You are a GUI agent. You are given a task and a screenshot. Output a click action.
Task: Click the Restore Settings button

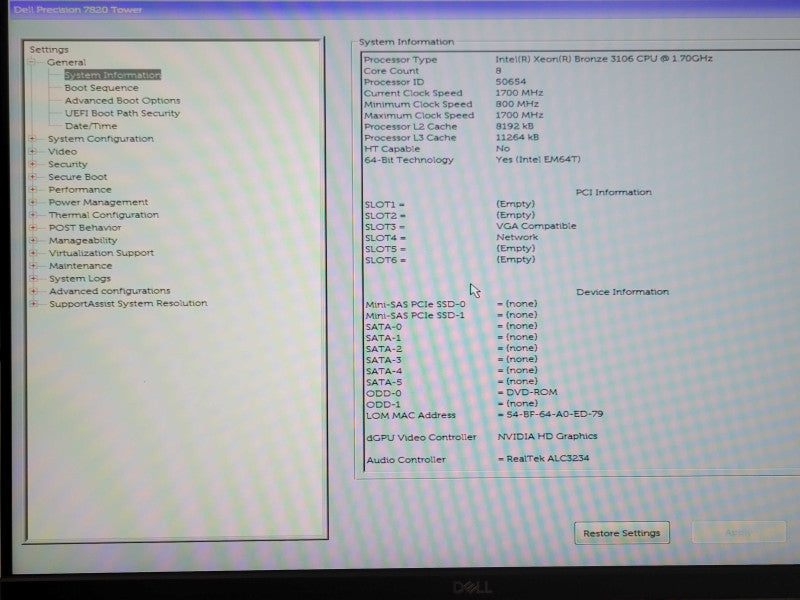[621, 533]
